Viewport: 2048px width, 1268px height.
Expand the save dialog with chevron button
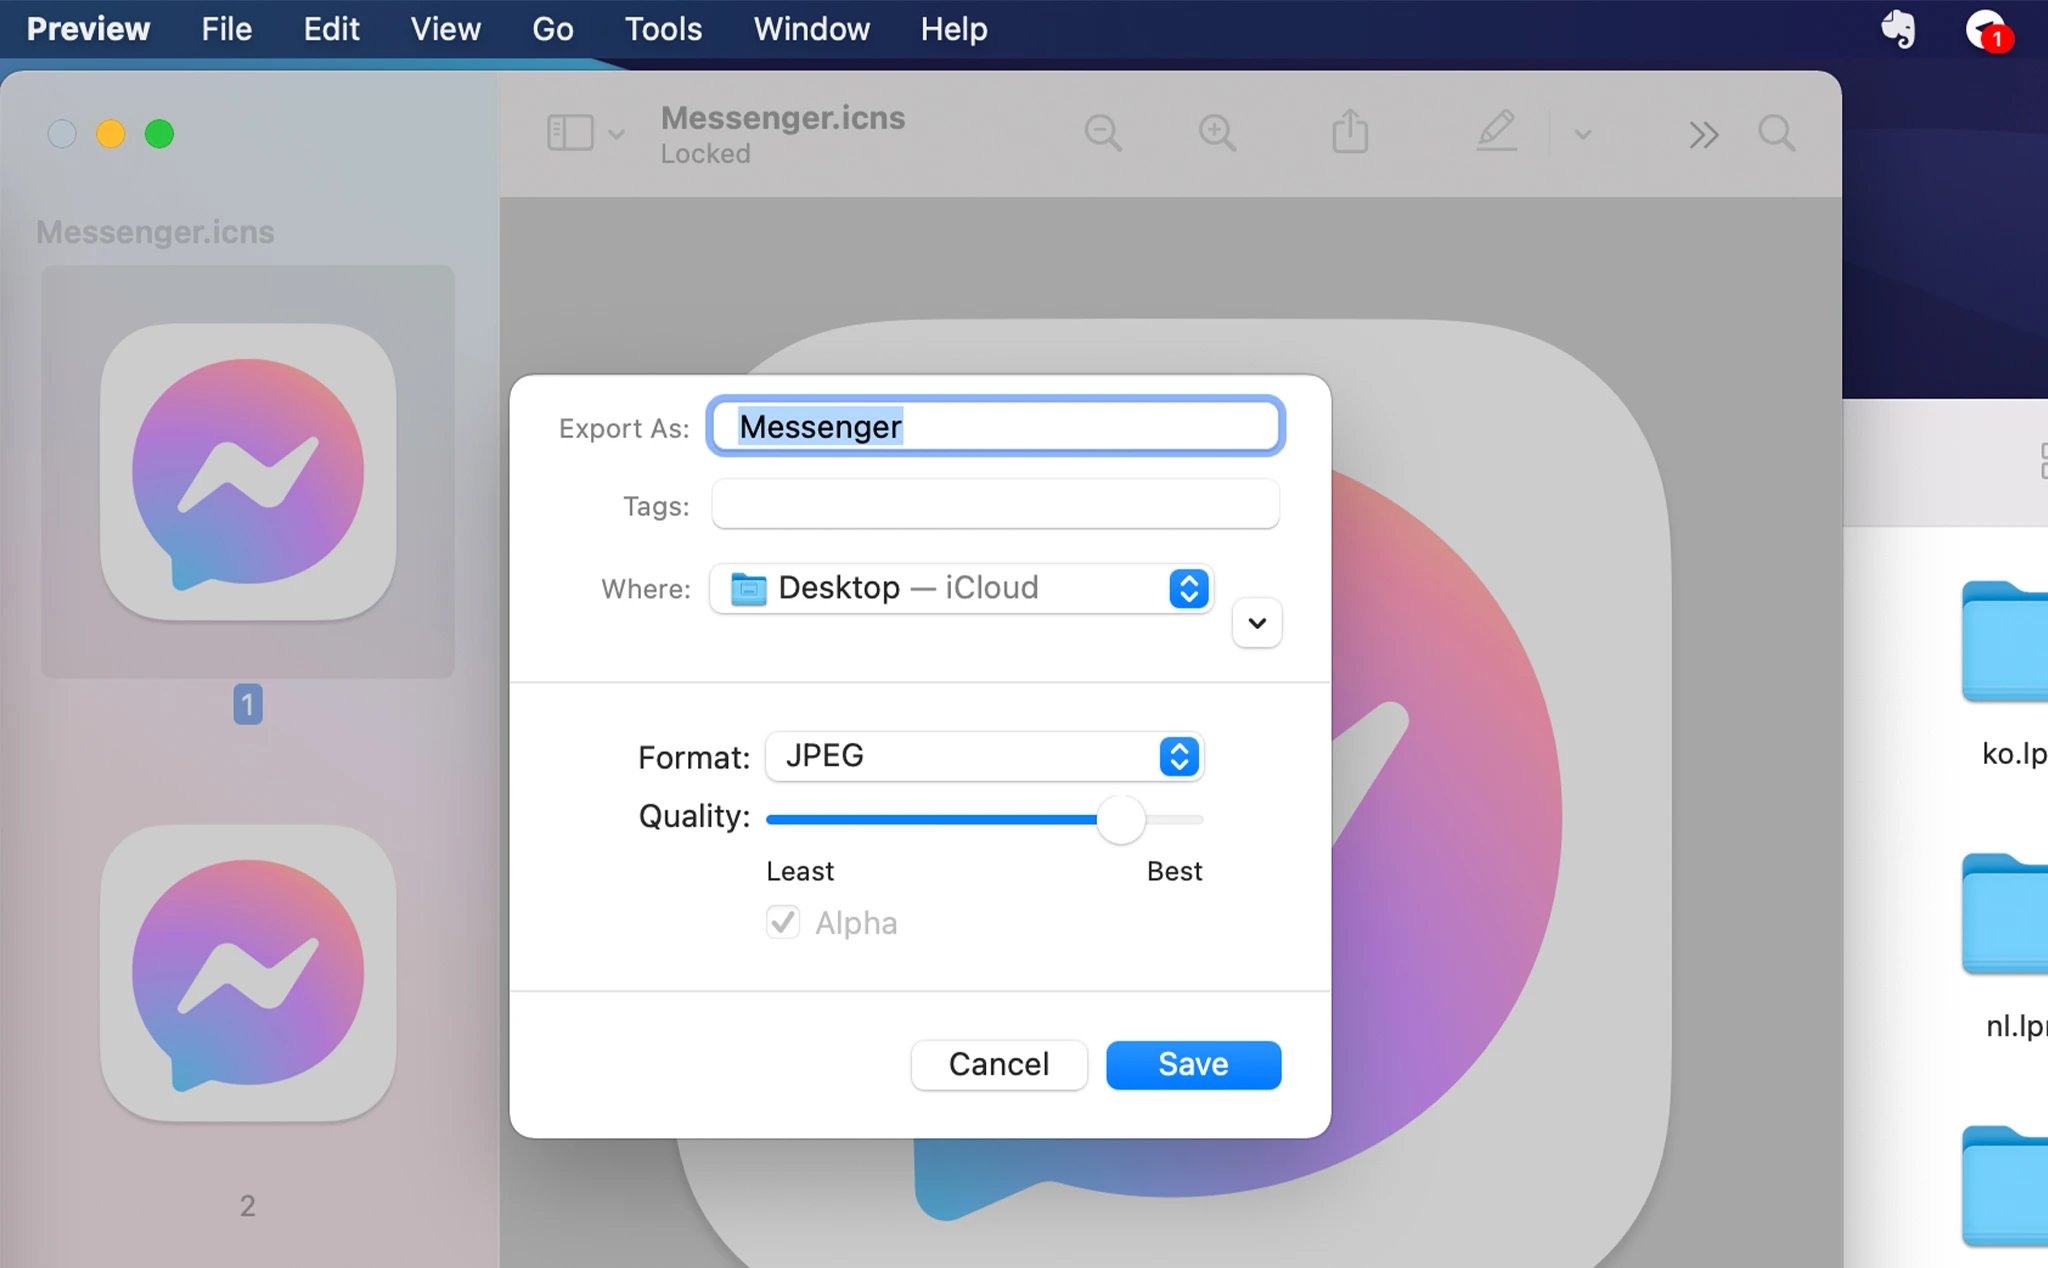point(1257,623)
